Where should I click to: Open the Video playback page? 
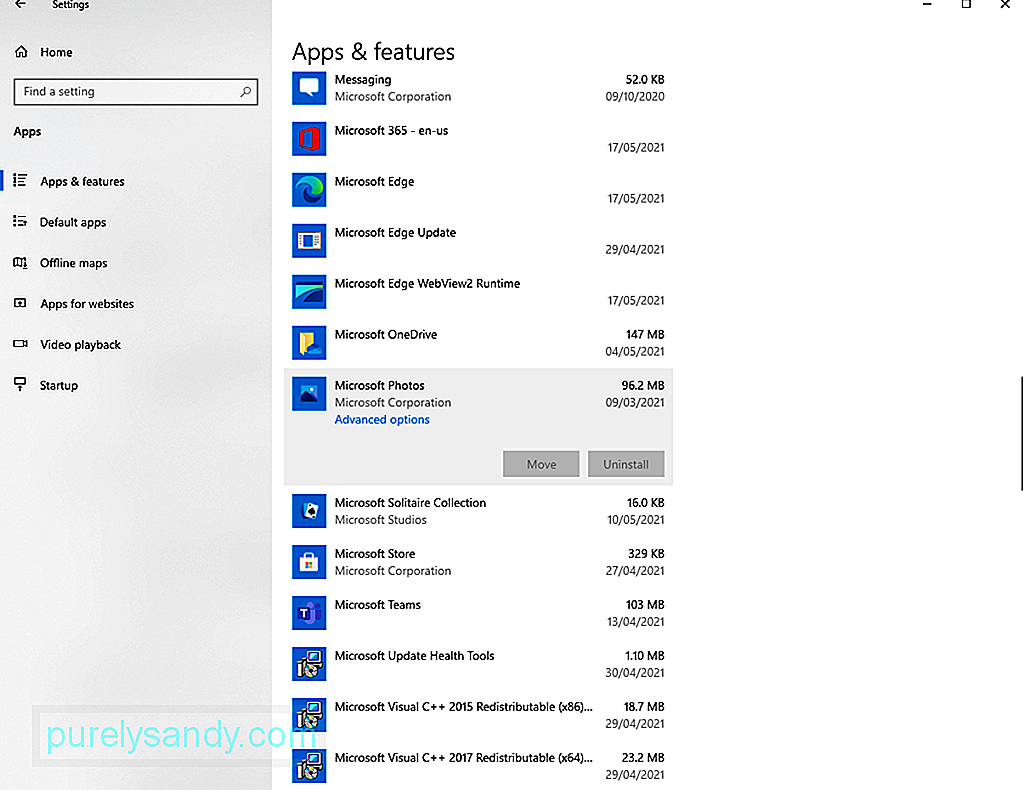80,345
